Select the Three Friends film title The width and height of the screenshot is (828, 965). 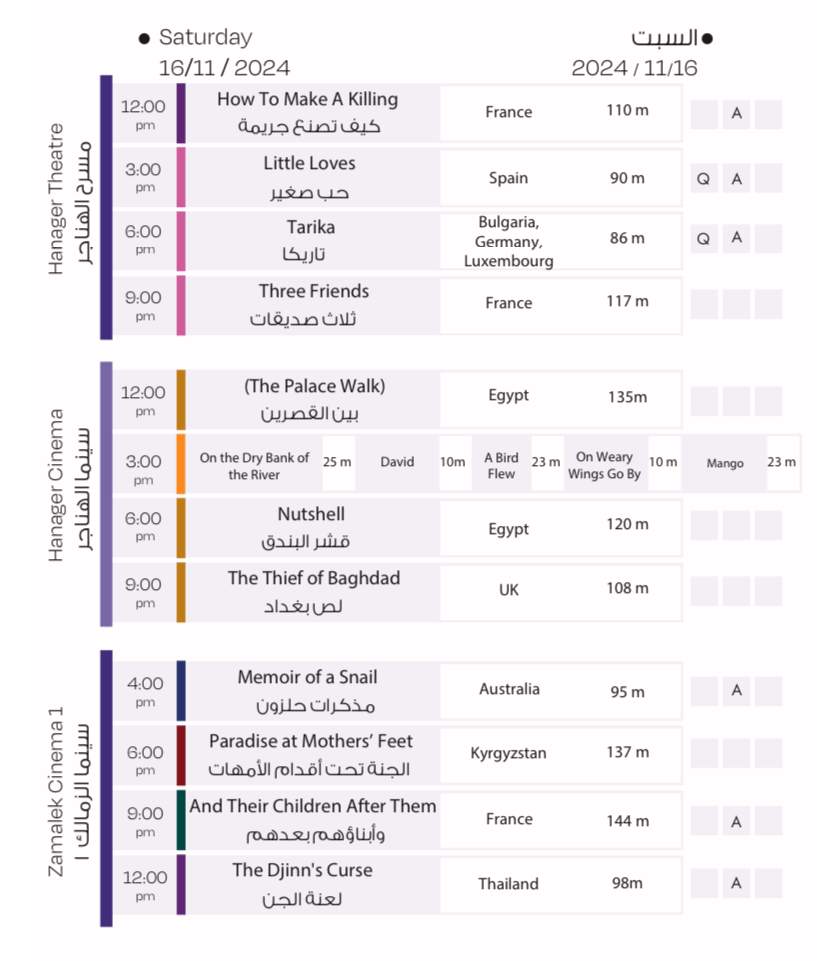pos(313,292)
